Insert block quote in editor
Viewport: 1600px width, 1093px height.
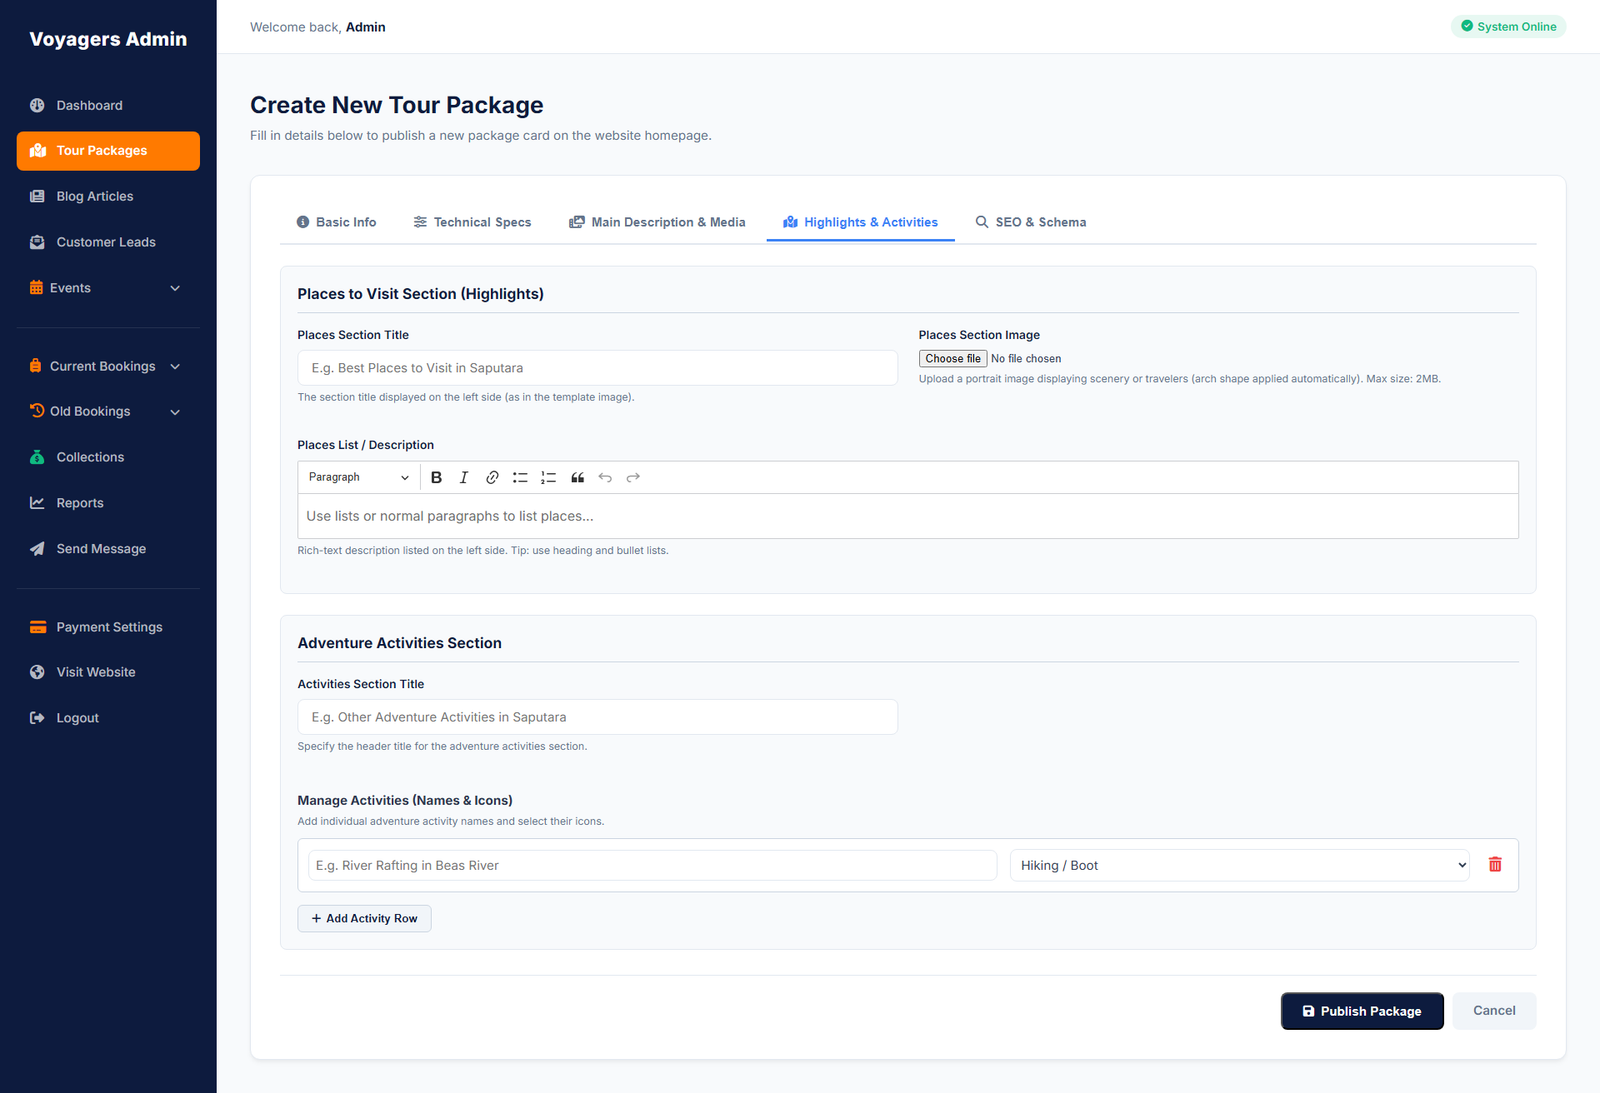(x=577, y=478)
